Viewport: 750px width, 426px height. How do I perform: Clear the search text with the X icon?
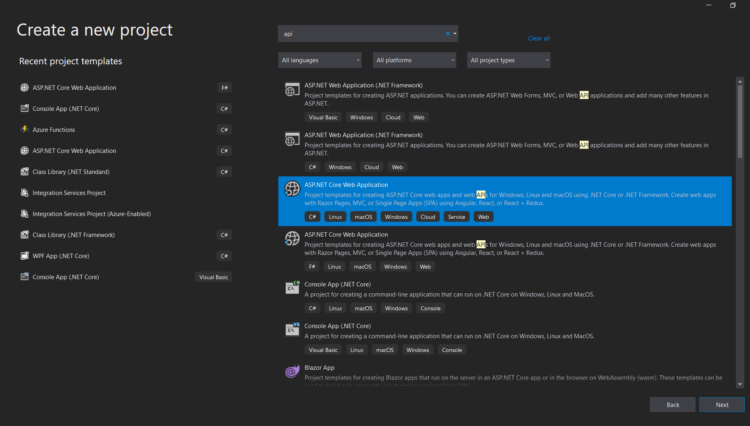click(448, 34)
